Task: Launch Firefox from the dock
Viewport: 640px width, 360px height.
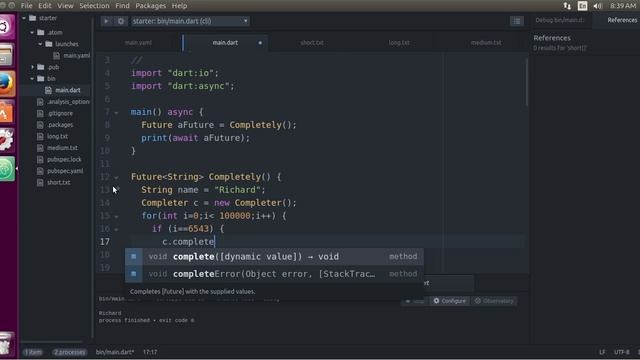Action: coord(6,83)
